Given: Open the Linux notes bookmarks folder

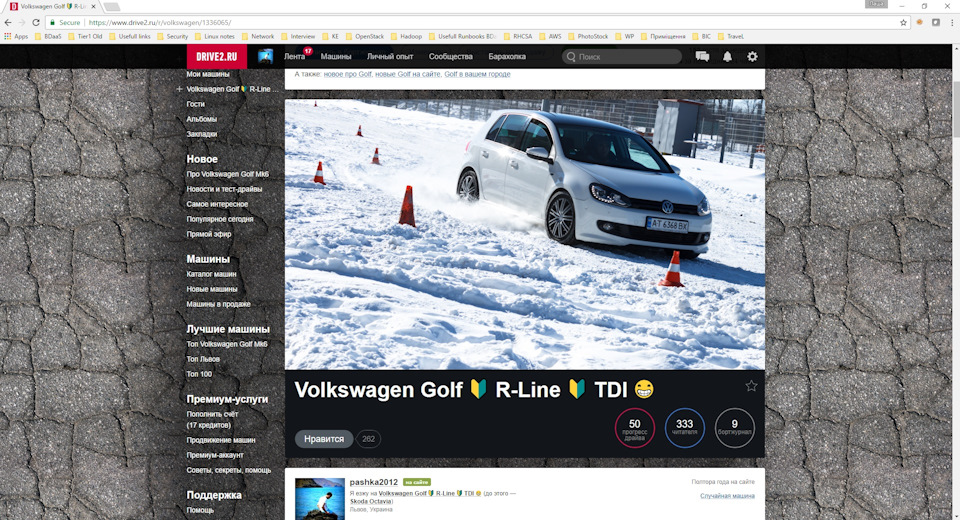Looking at the screenshot, I should click(214, 36).
